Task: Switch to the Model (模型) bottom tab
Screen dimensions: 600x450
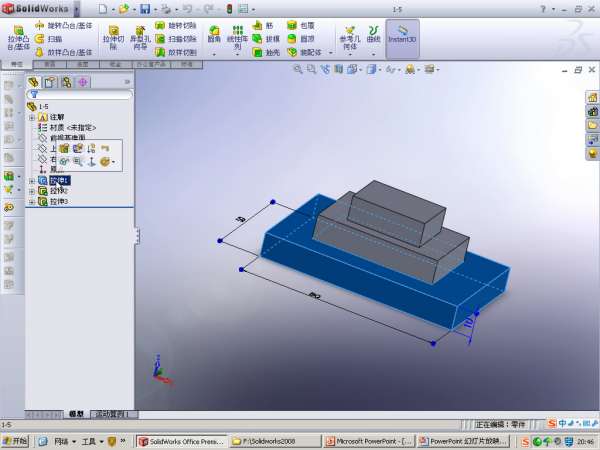Action: [76, 414]
